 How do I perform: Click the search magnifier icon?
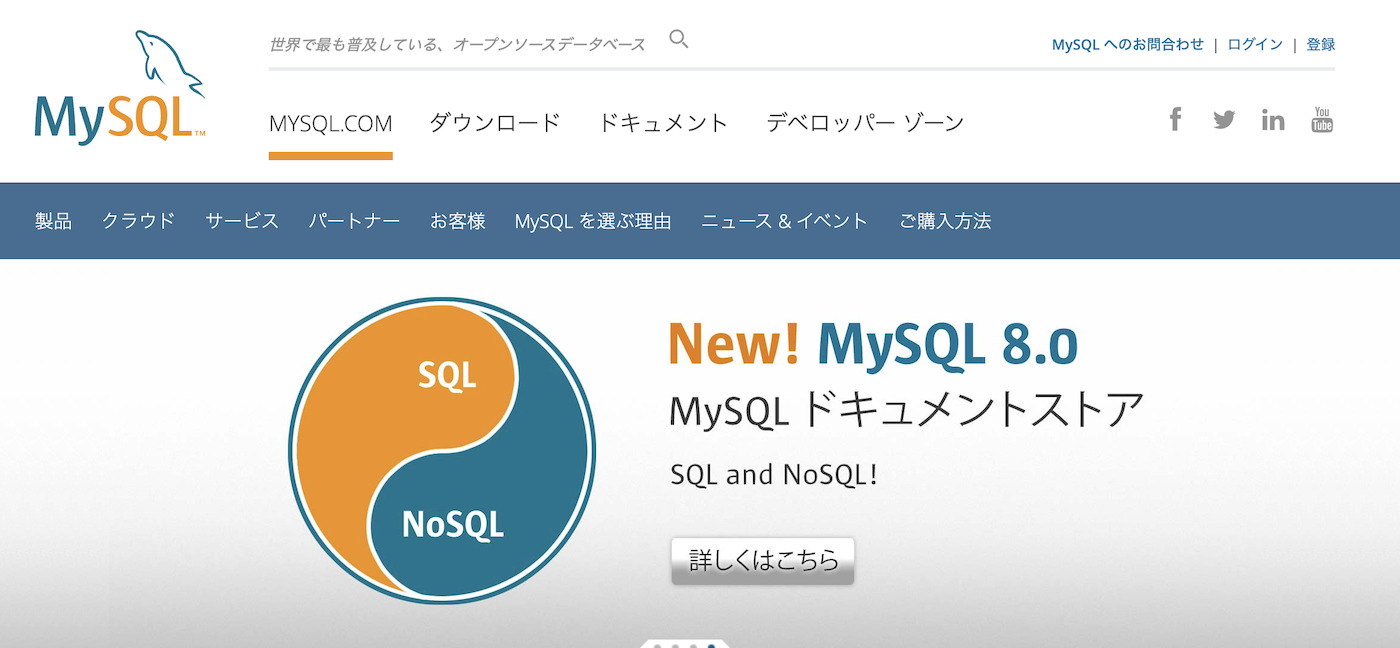tap(678, 38)
